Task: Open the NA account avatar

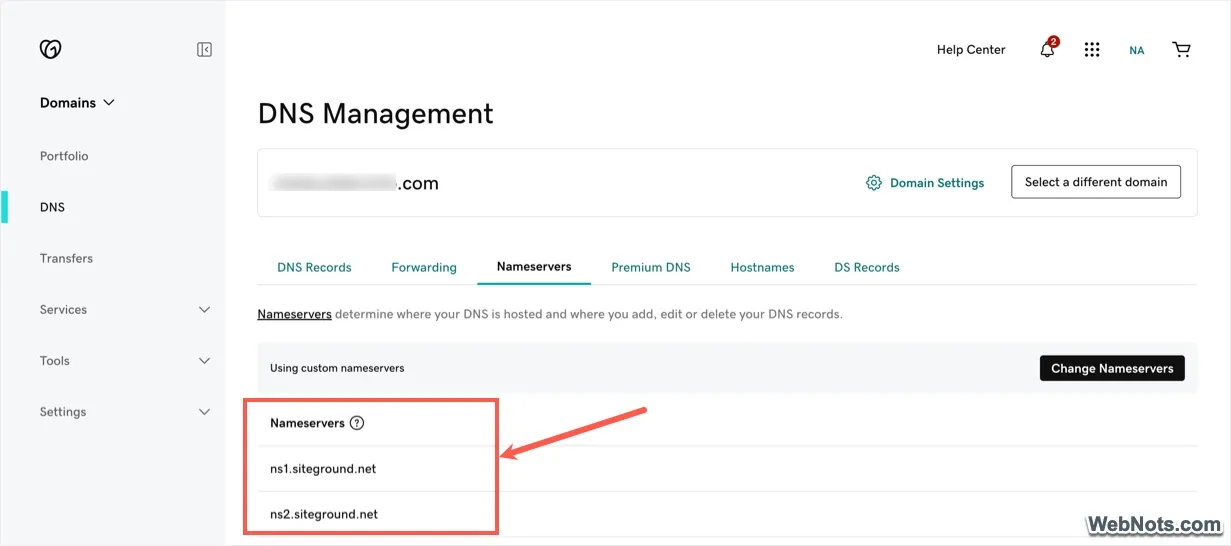Action: pyautogui.click(x=1136, y=50)
